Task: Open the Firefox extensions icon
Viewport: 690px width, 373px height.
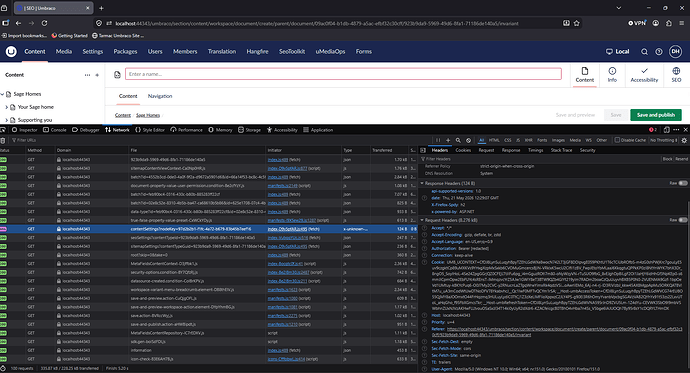Action: tap(669, 23)
